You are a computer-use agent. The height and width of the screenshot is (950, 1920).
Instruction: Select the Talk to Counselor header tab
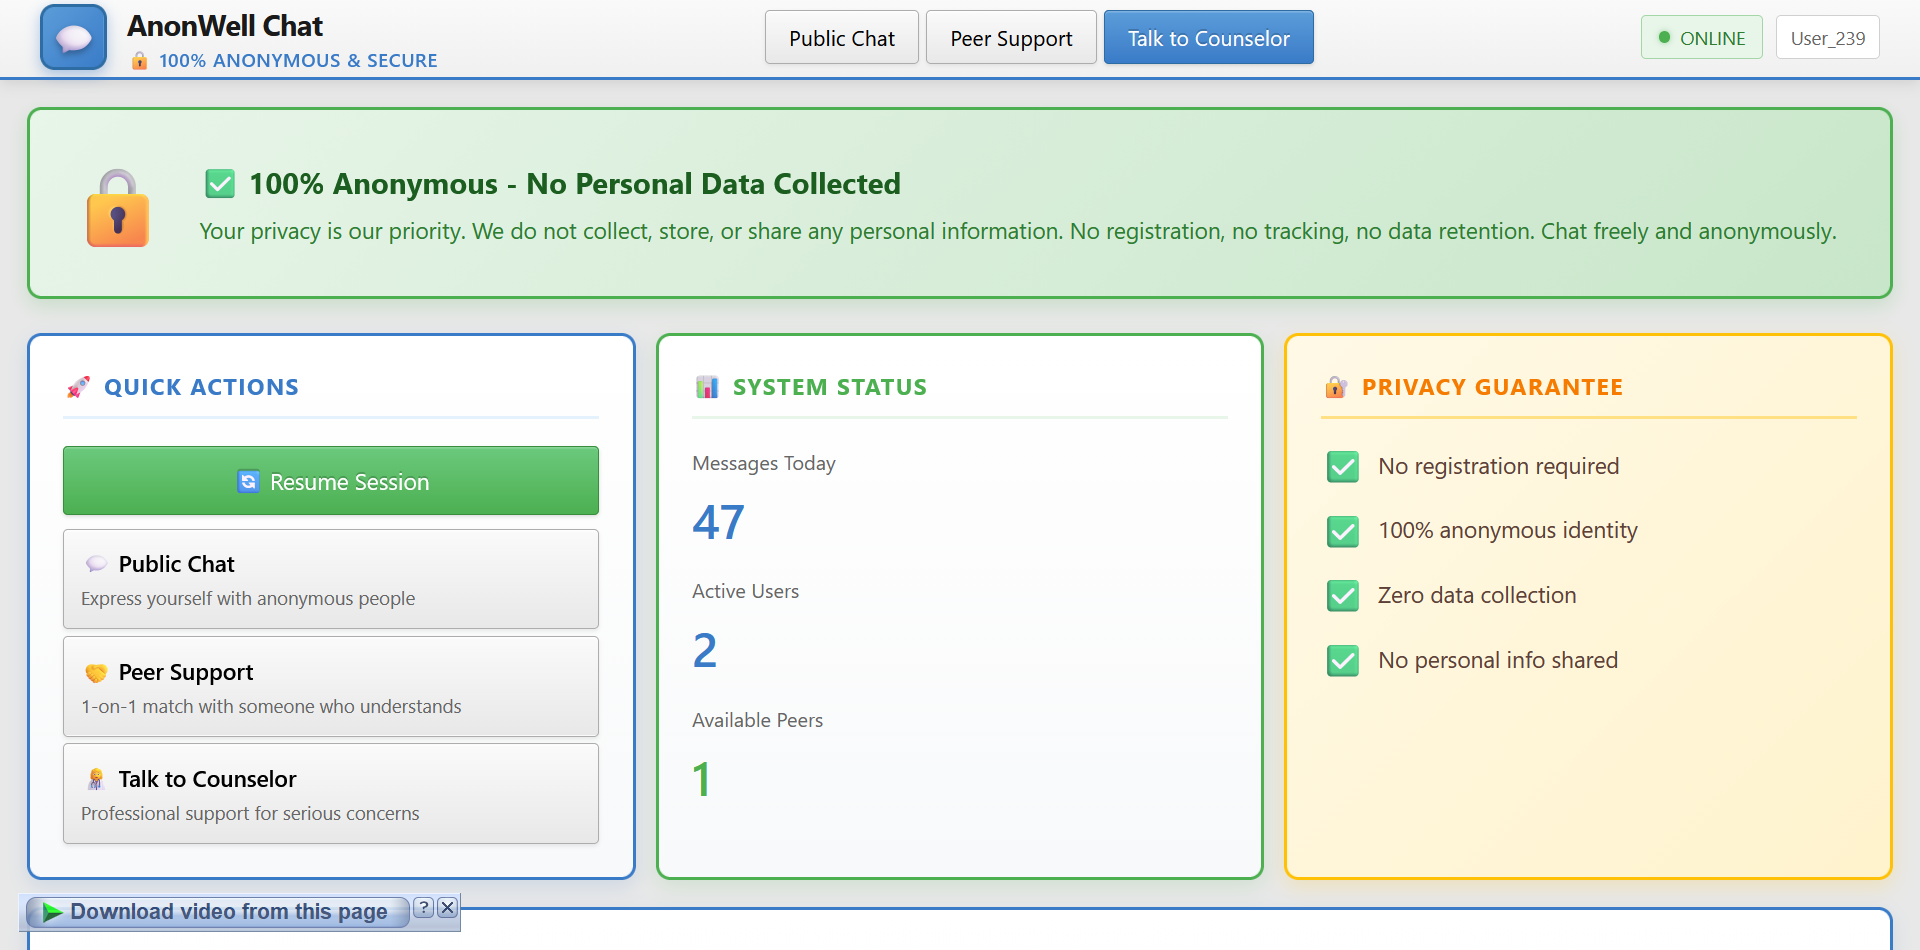1208,38
